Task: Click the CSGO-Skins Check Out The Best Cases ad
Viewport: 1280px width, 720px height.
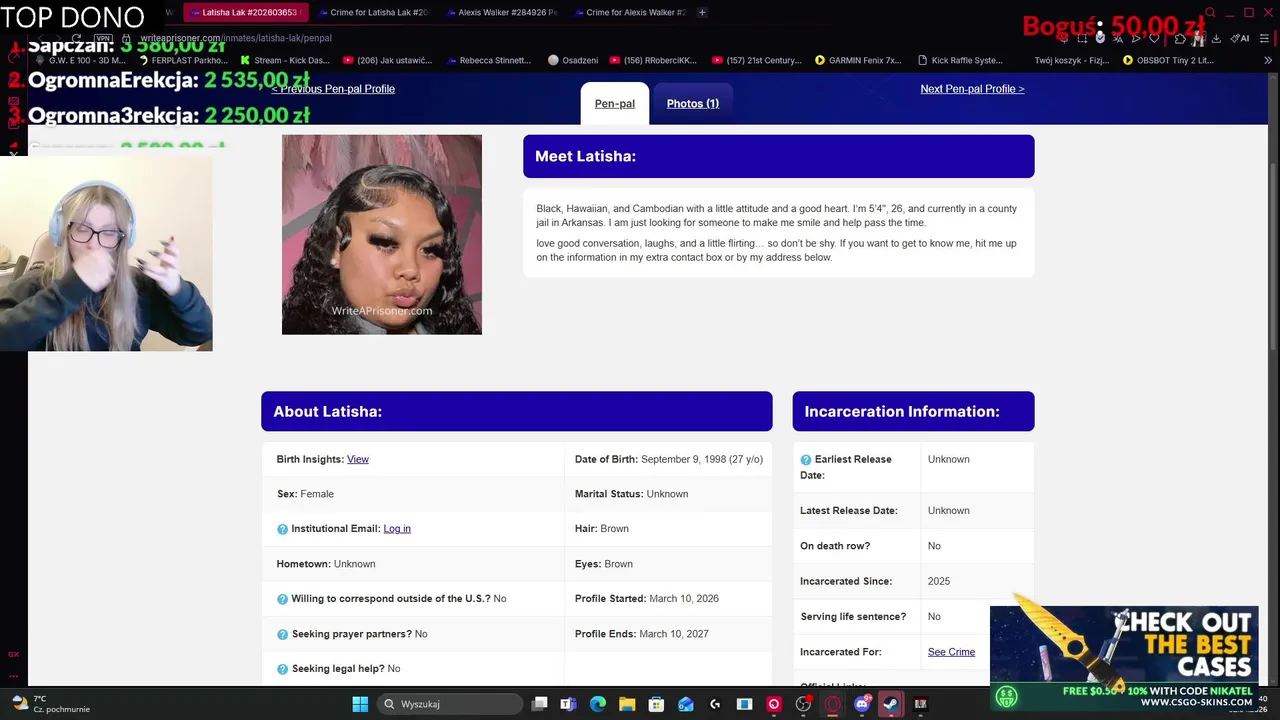Action: pyautogui.click(x=1124, y=658)
